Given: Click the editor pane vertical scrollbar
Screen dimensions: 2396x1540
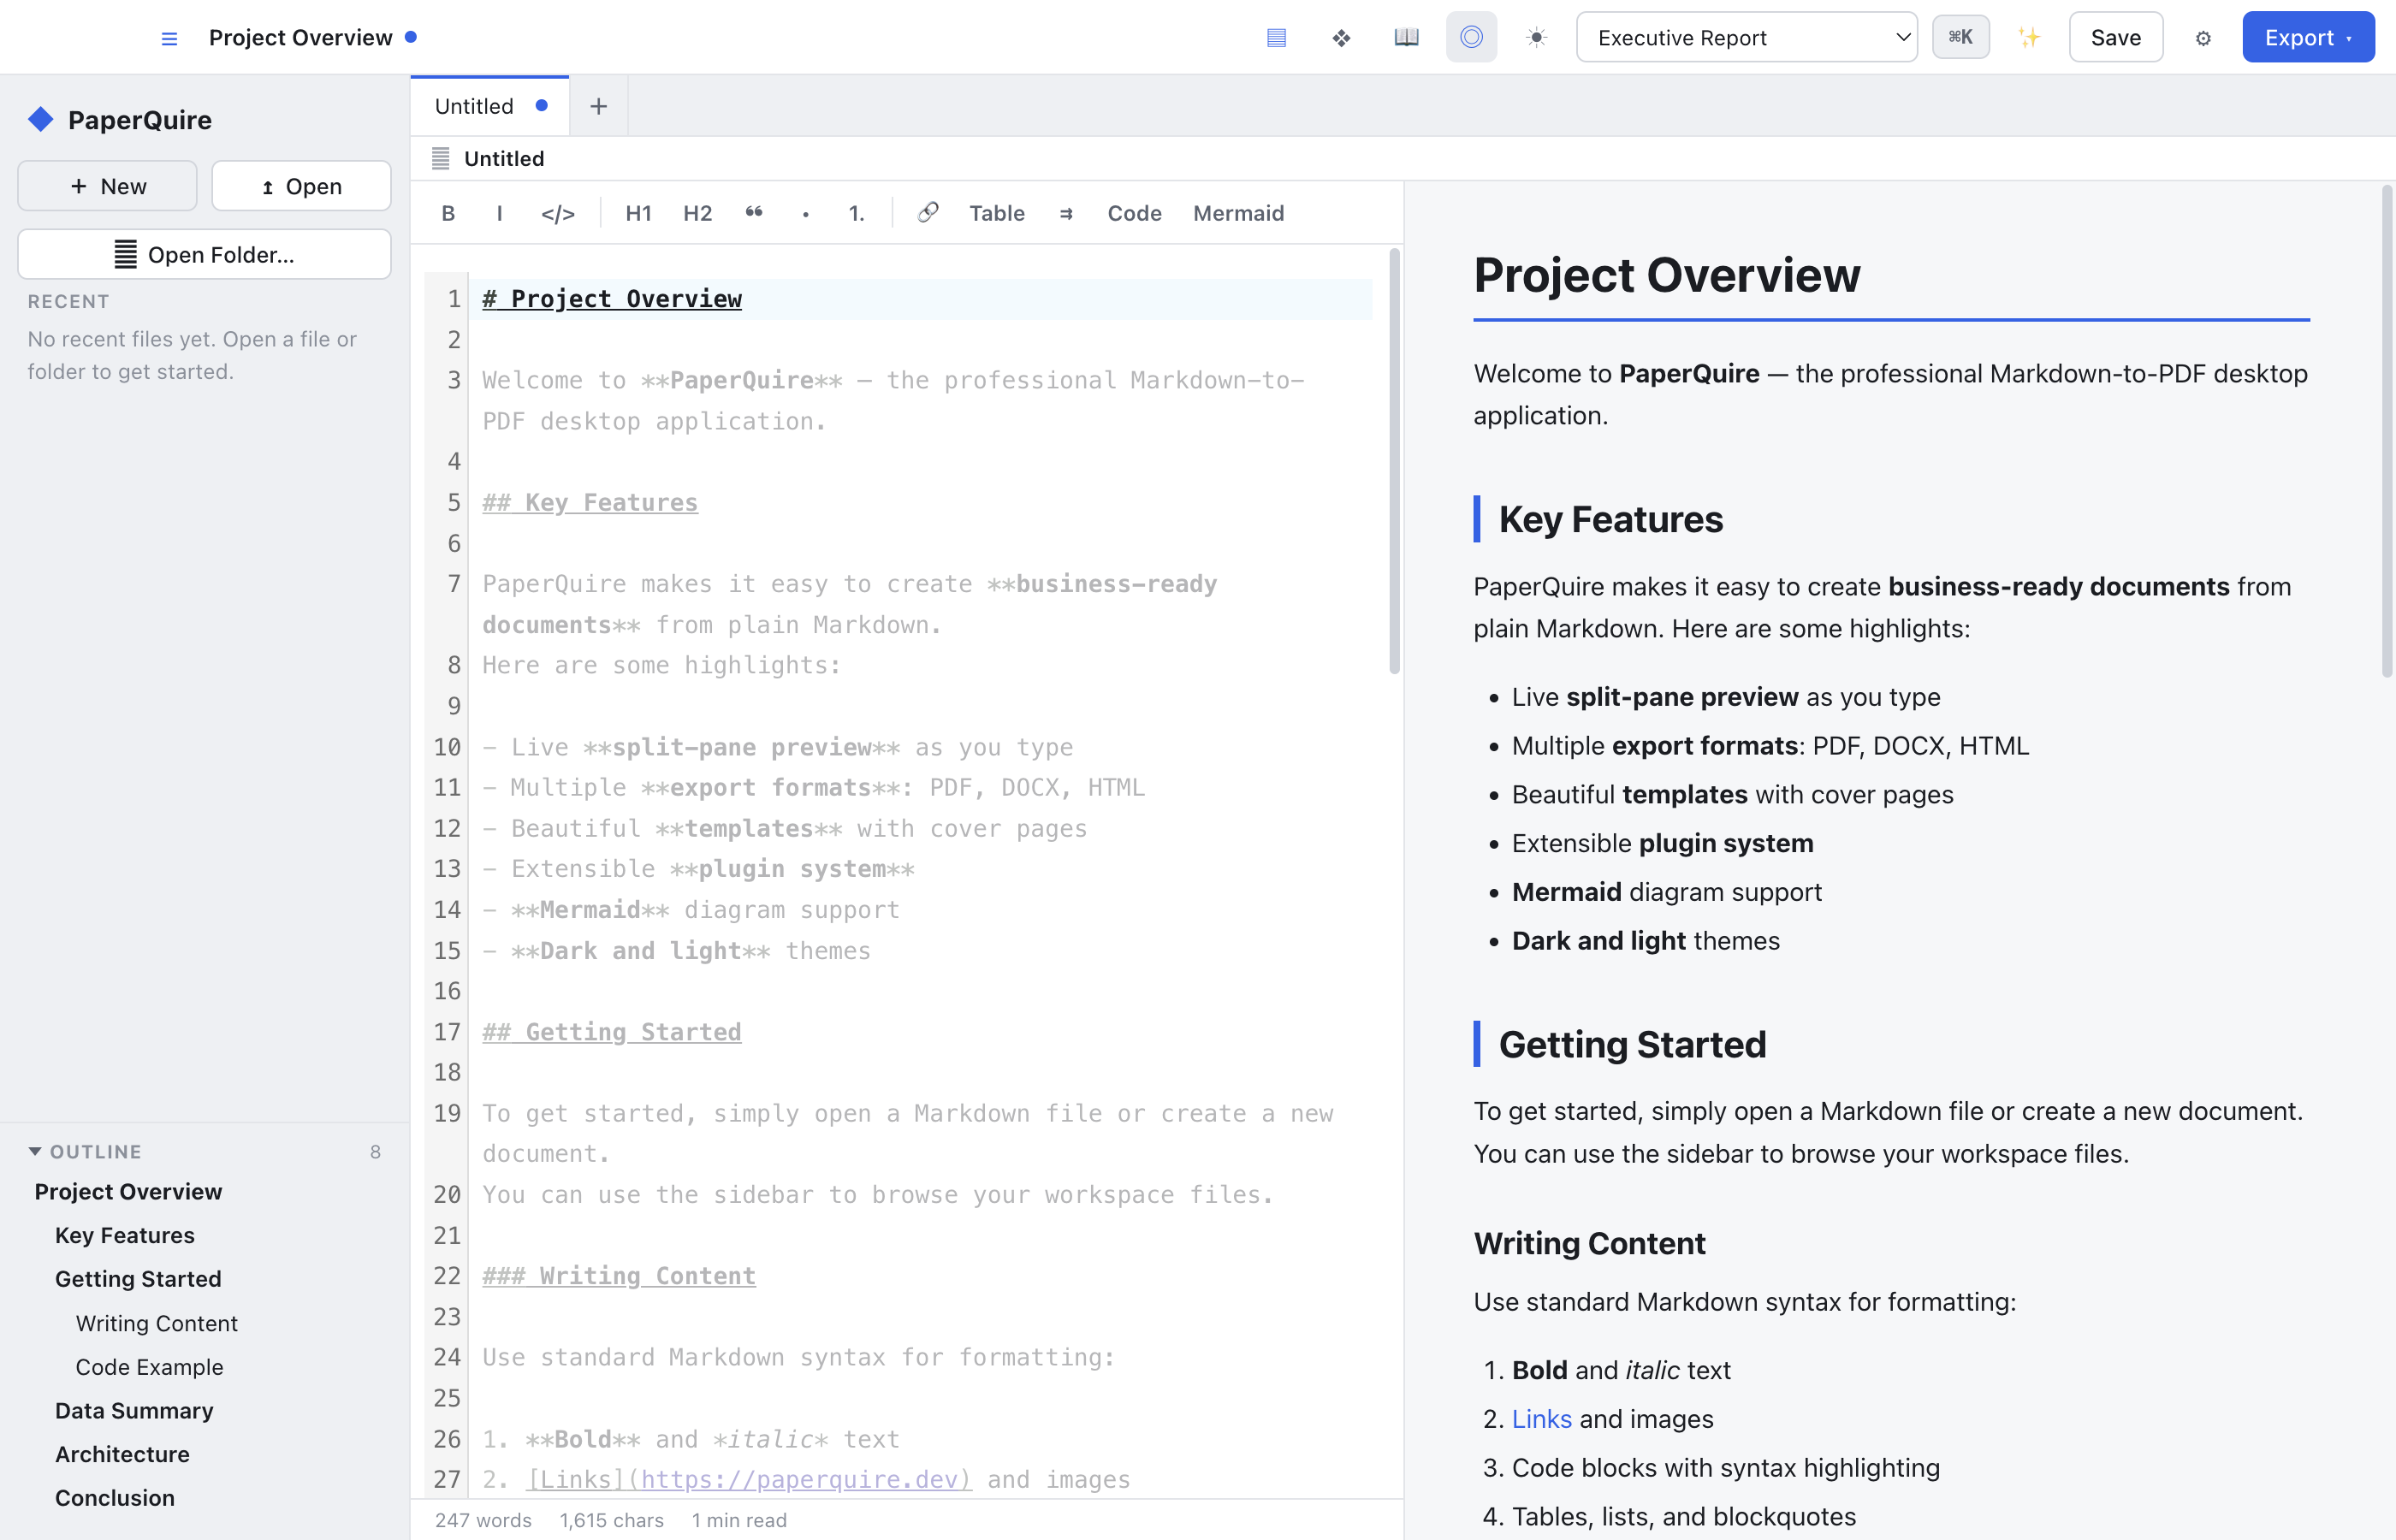Looking at the screenshot, I should pos(1394,462).
